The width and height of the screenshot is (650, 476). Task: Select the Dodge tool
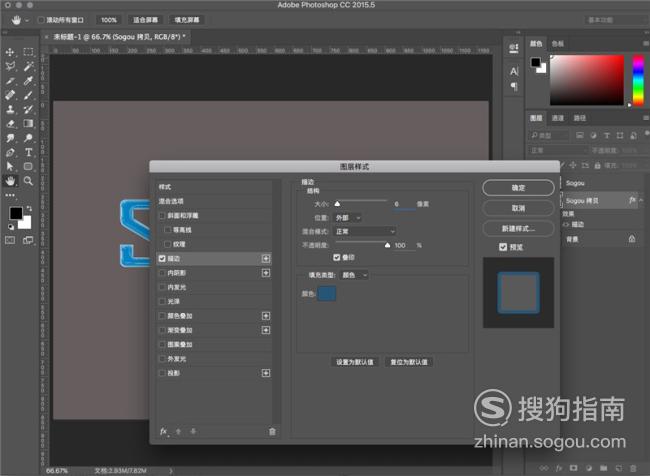(x=28, y=138)
